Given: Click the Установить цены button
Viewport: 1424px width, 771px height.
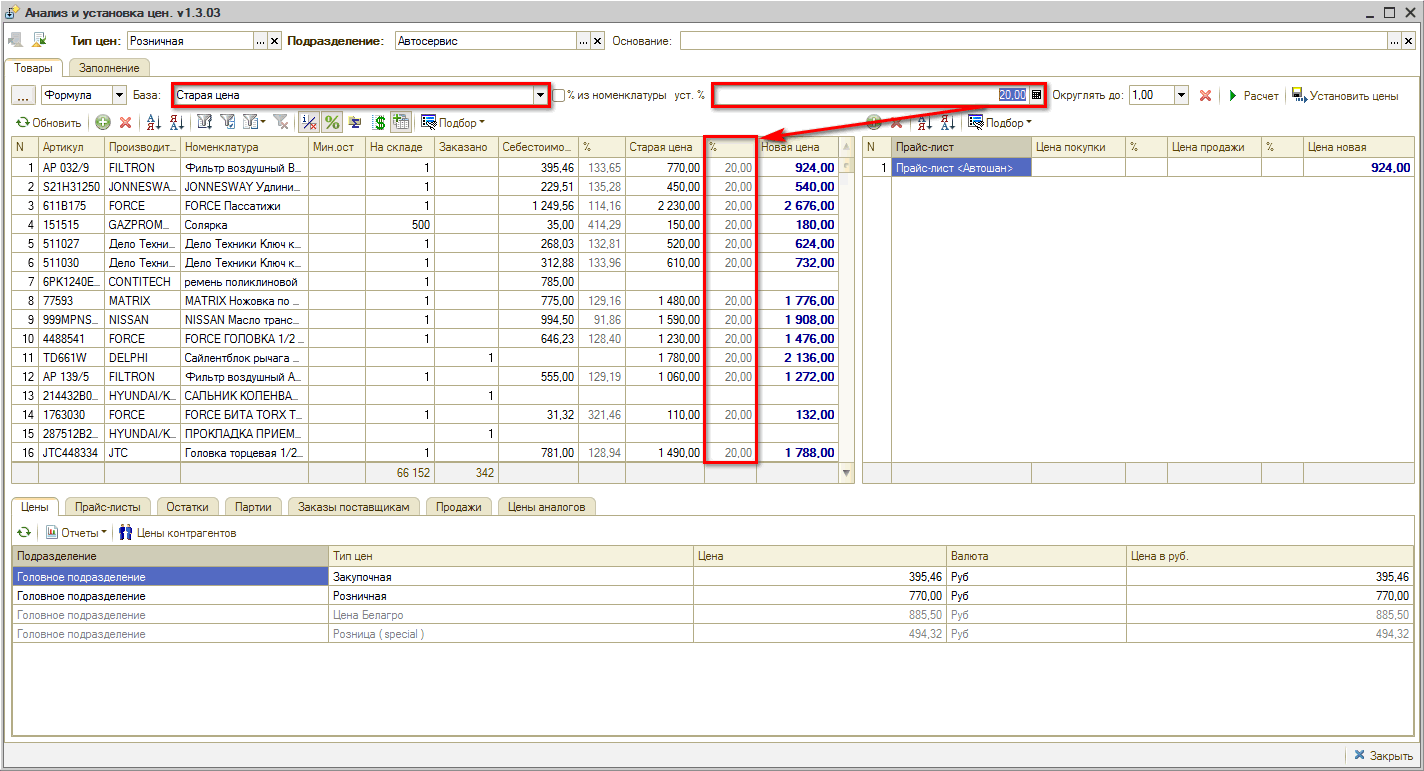Looking at the screenshot, I should 1345,95.
